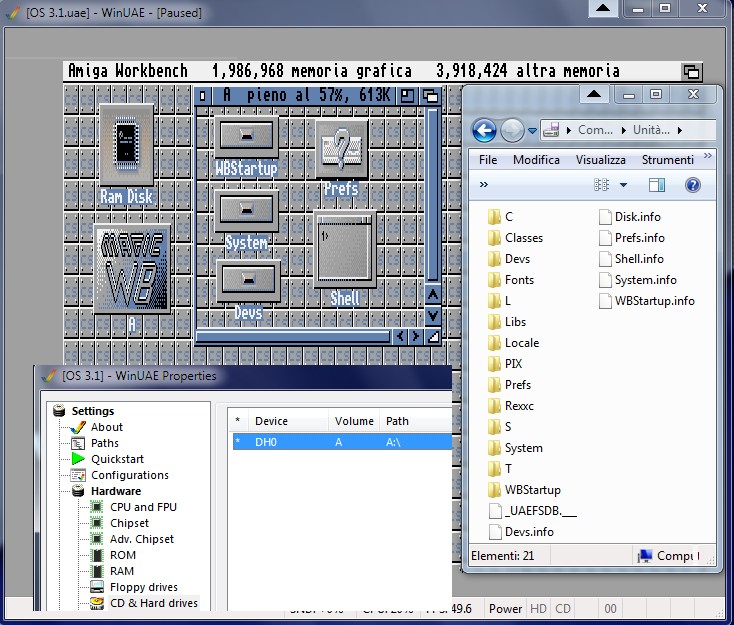
Task: Open Quickstart in WinUAE settings tree
Action: pos(117,459)
